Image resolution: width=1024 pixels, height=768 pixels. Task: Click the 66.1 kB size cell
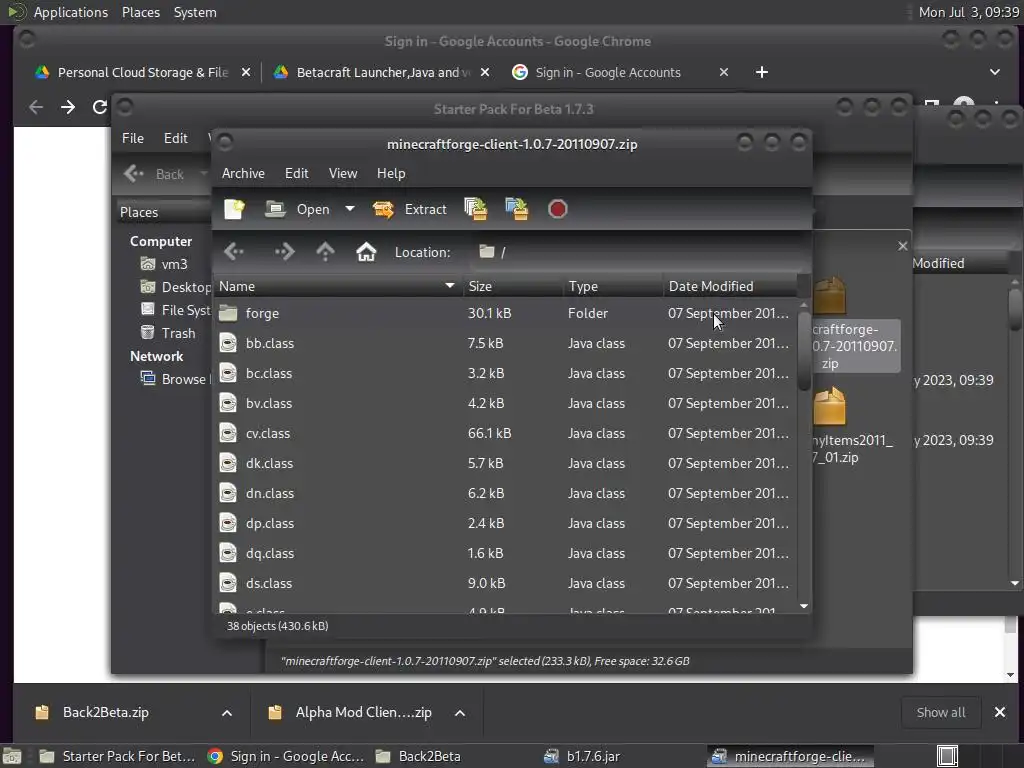[x=489, y=433]
